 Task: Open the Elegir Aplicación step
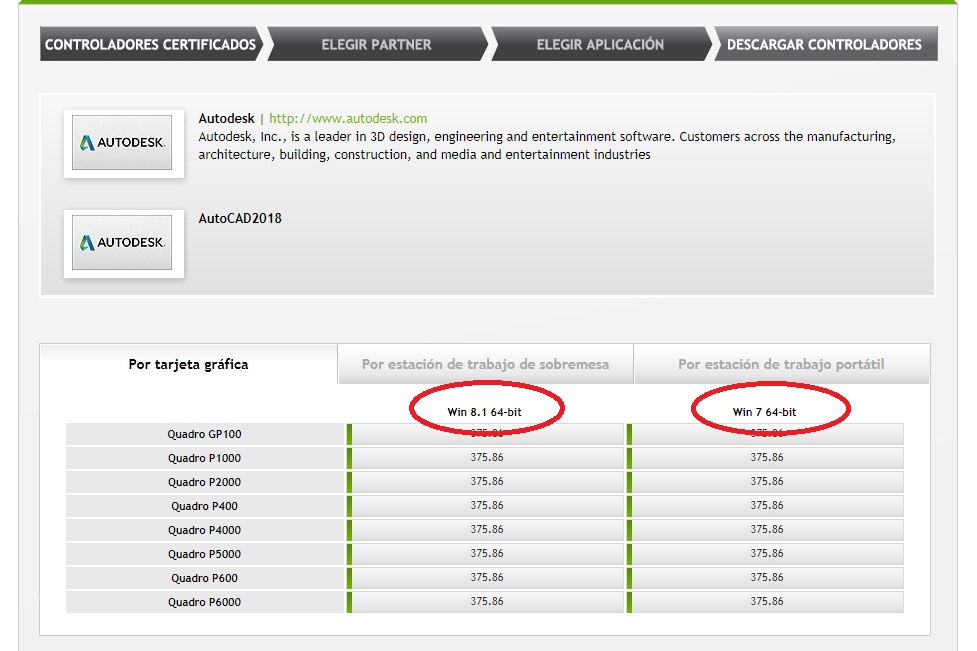[601, 44]
